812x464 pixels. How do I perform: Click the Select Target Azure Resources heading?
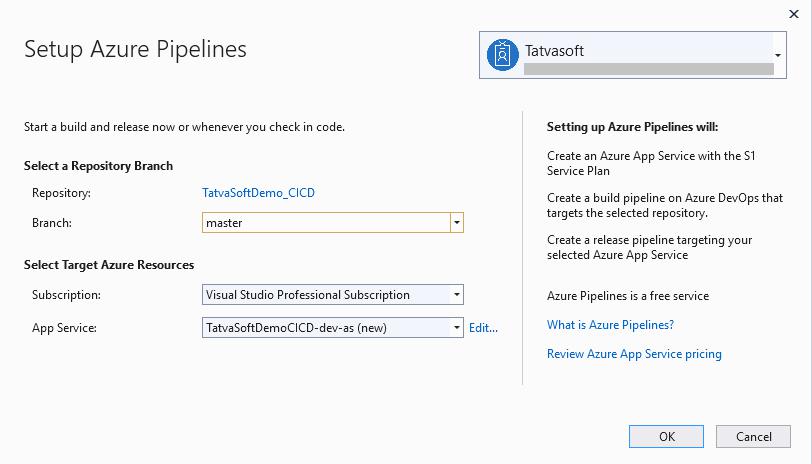109,265
